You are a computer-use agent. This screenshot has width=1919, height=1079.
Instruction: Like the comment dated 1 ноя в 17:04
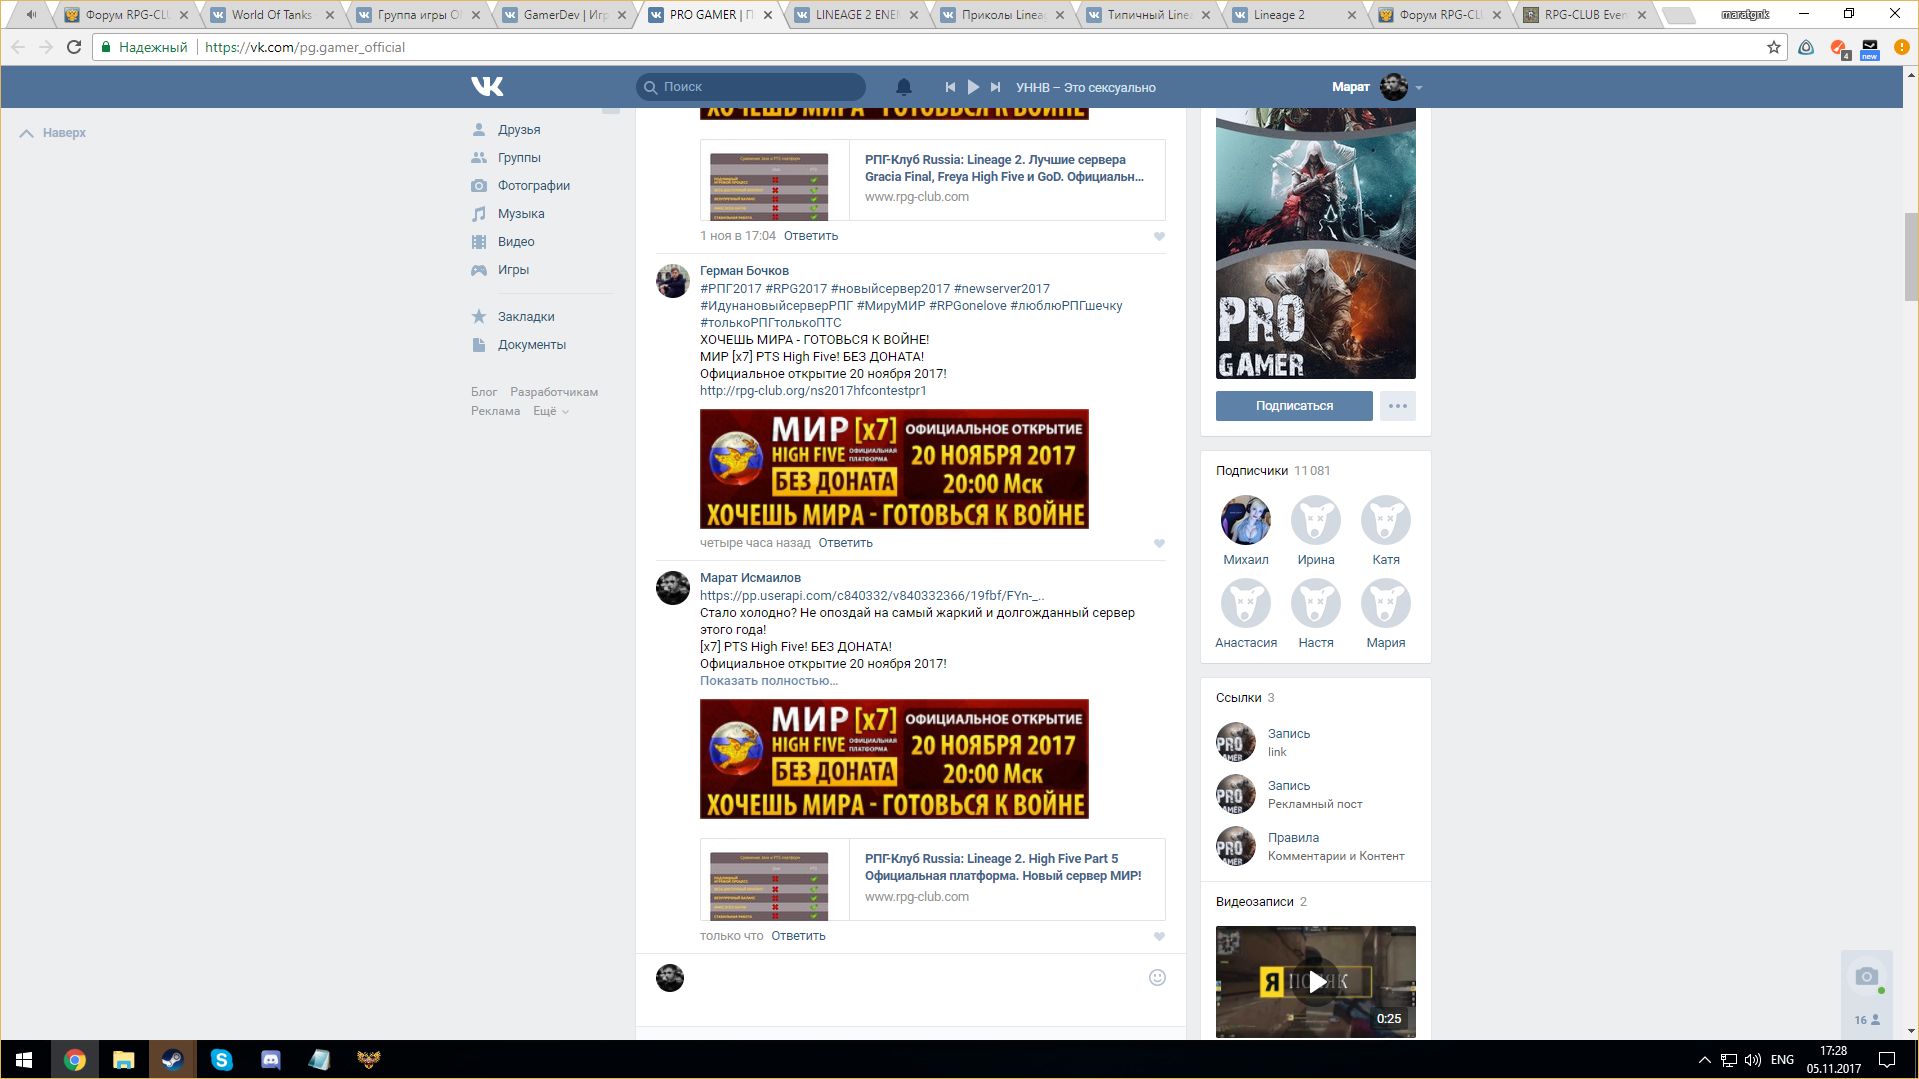click(1159, 237)
